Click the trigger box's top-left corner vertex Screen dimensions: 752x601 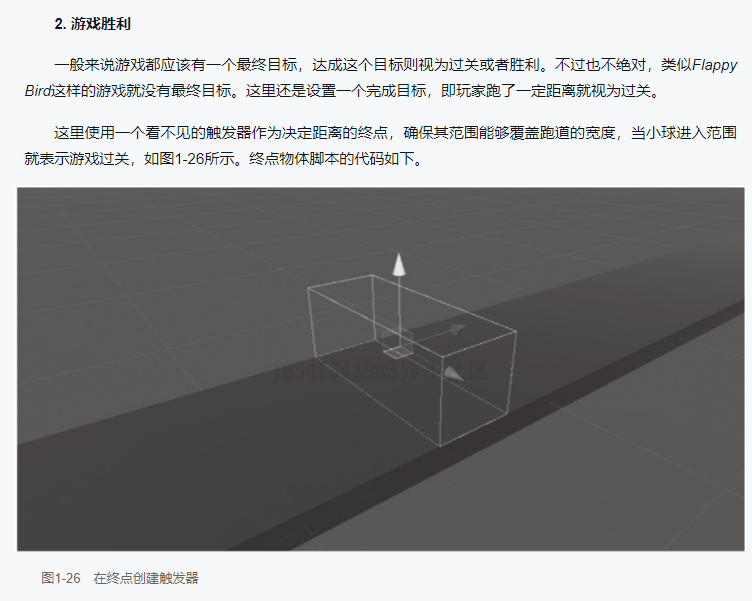tap(308, 288)
